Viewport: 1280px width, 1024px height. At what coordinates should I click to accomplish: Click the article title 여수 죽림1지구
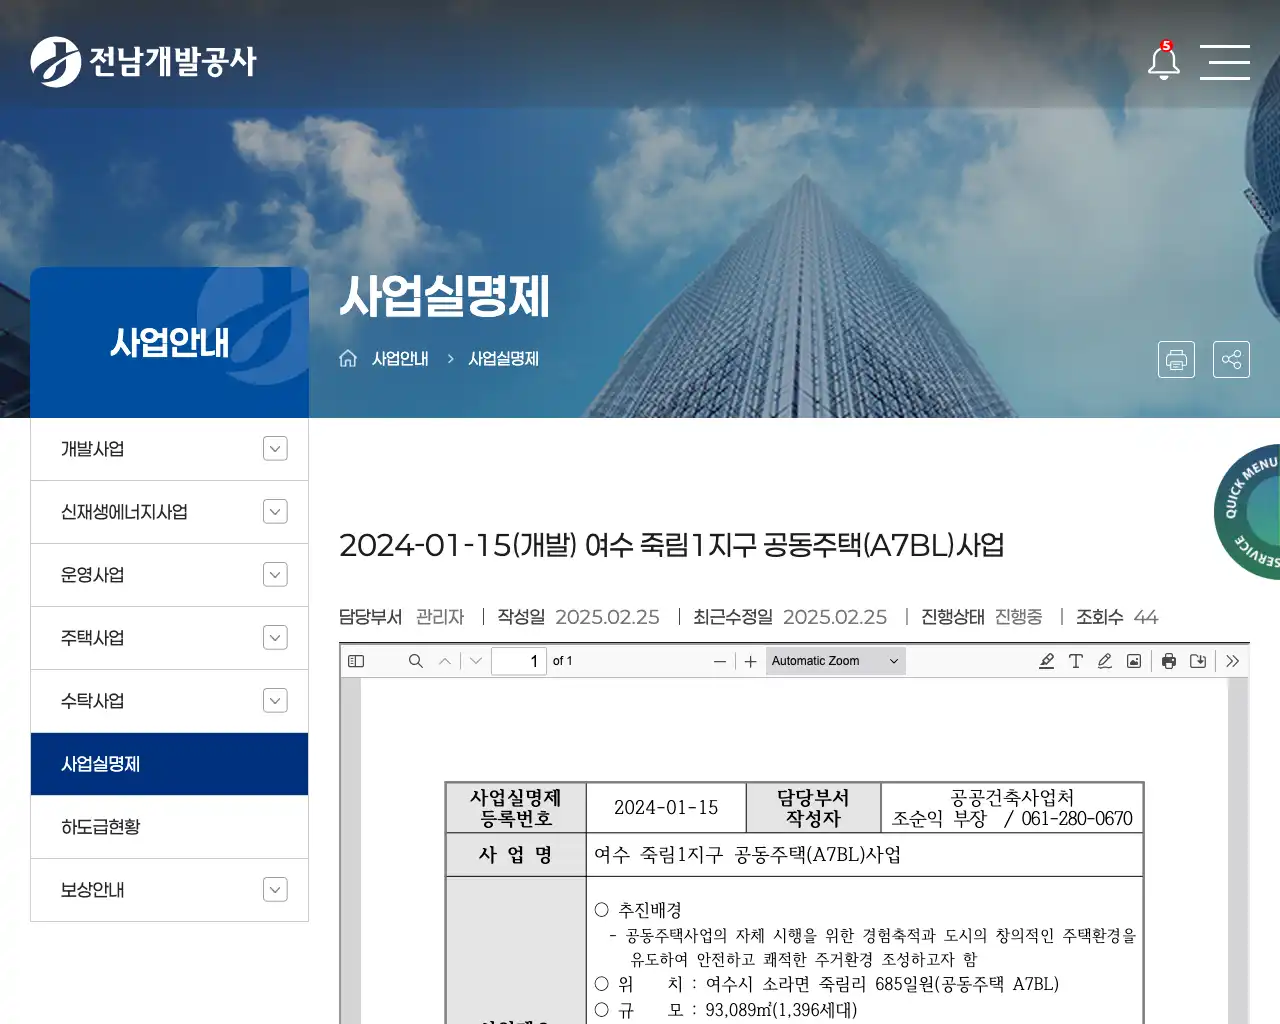[672, 545]
